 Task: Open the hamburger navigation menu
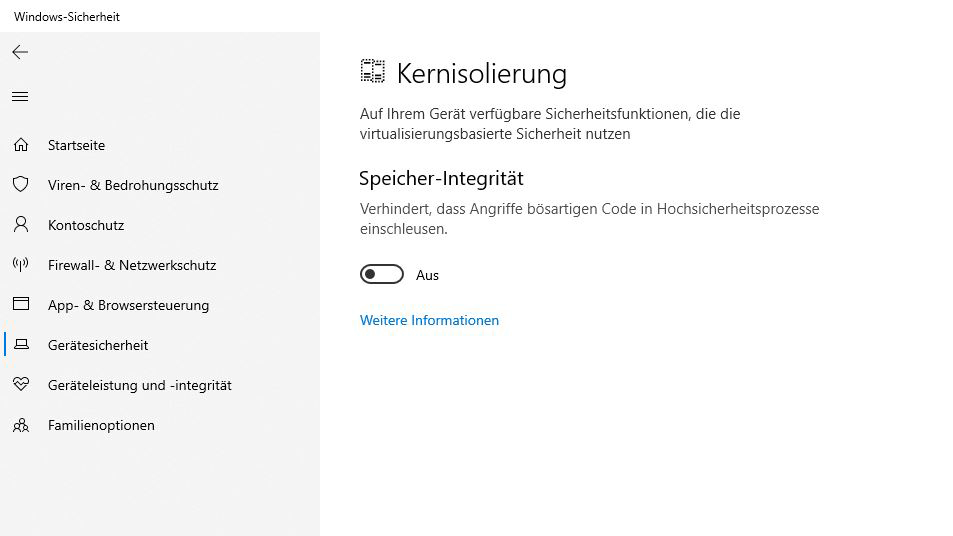click(20, 97)
